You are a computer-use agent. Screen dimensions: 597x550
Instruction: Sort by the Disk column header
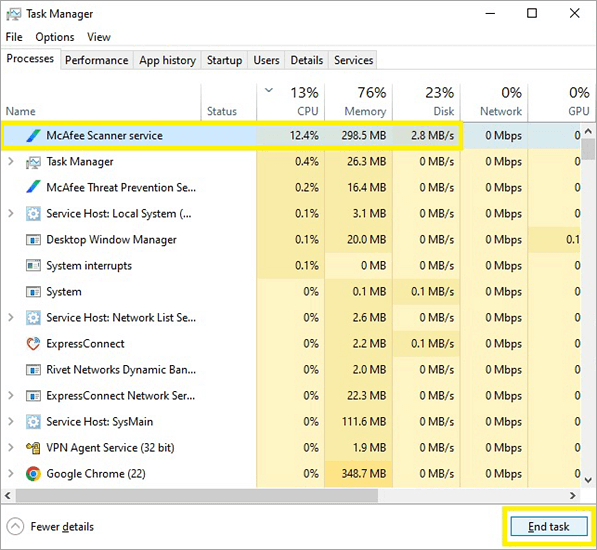(426, 102)
